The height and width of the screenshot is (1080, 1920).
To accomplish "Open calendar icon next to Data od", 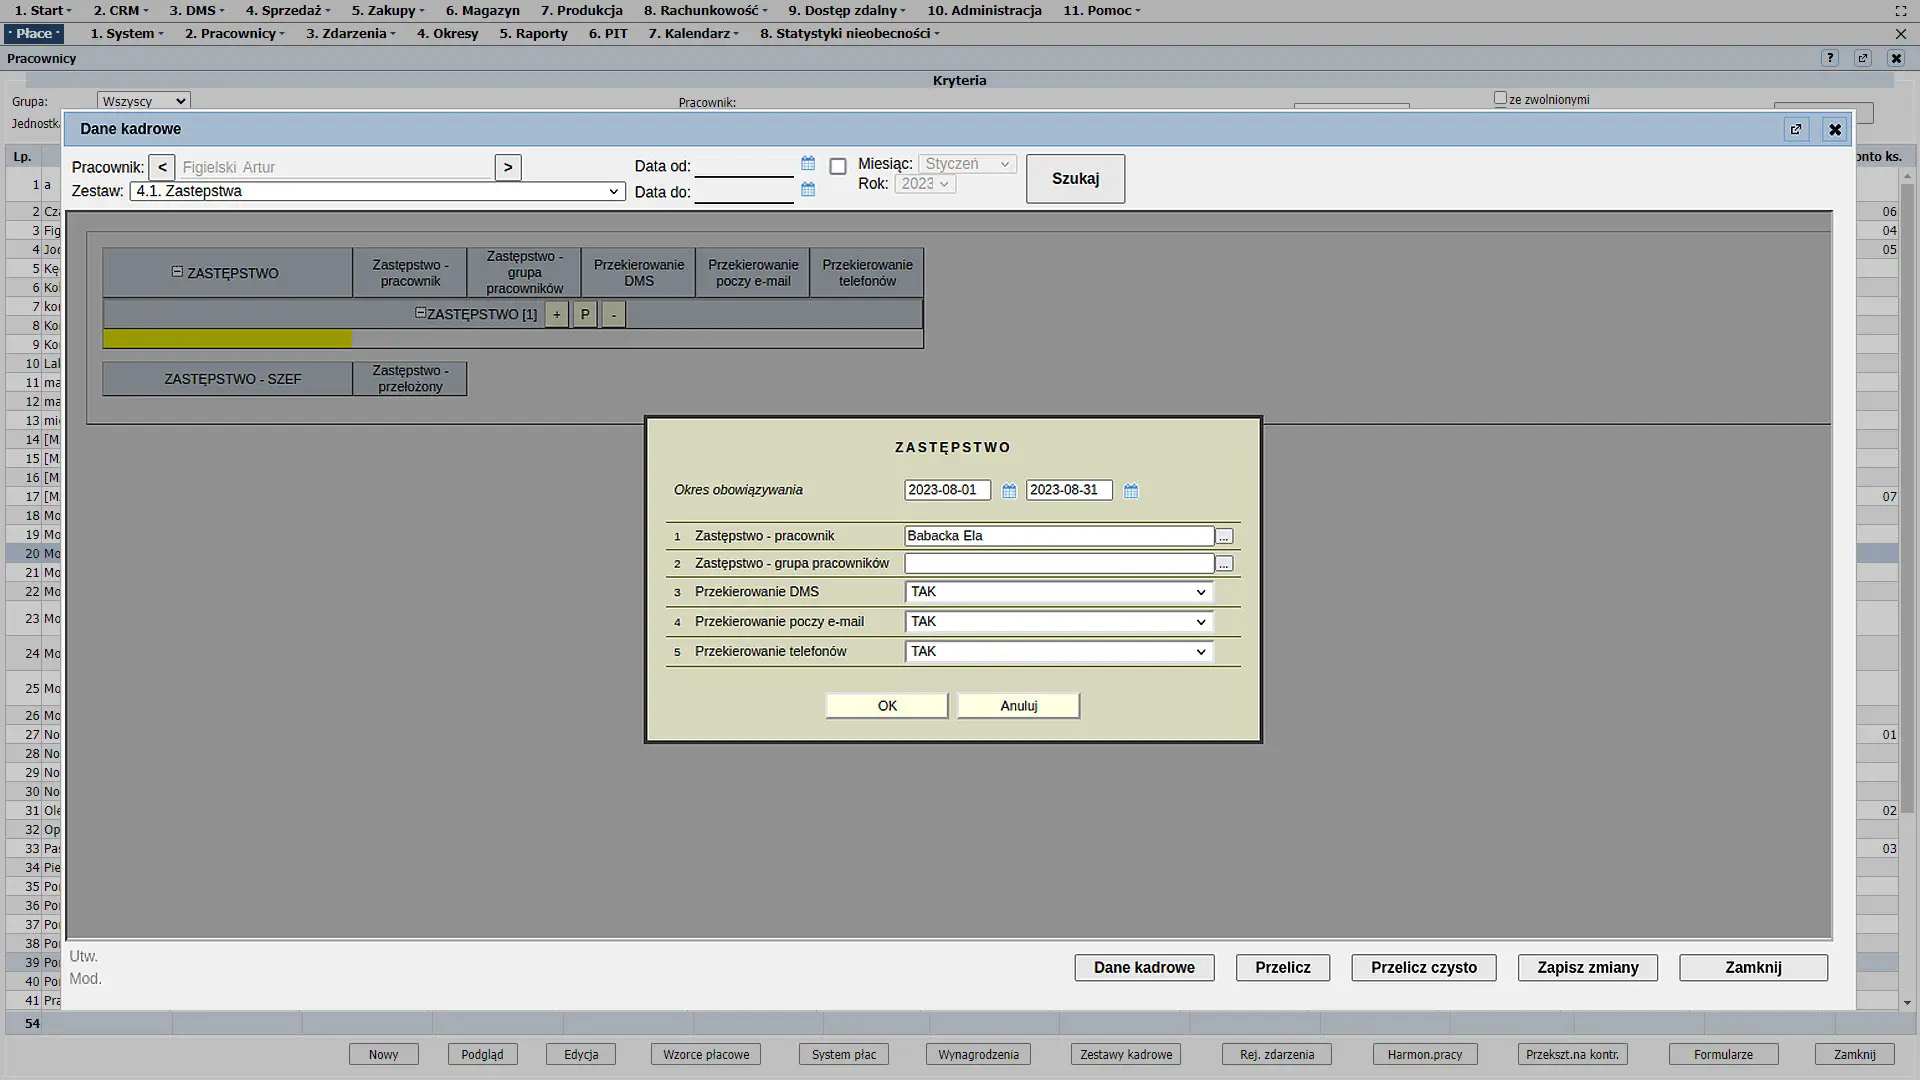I will coord(808,164).
